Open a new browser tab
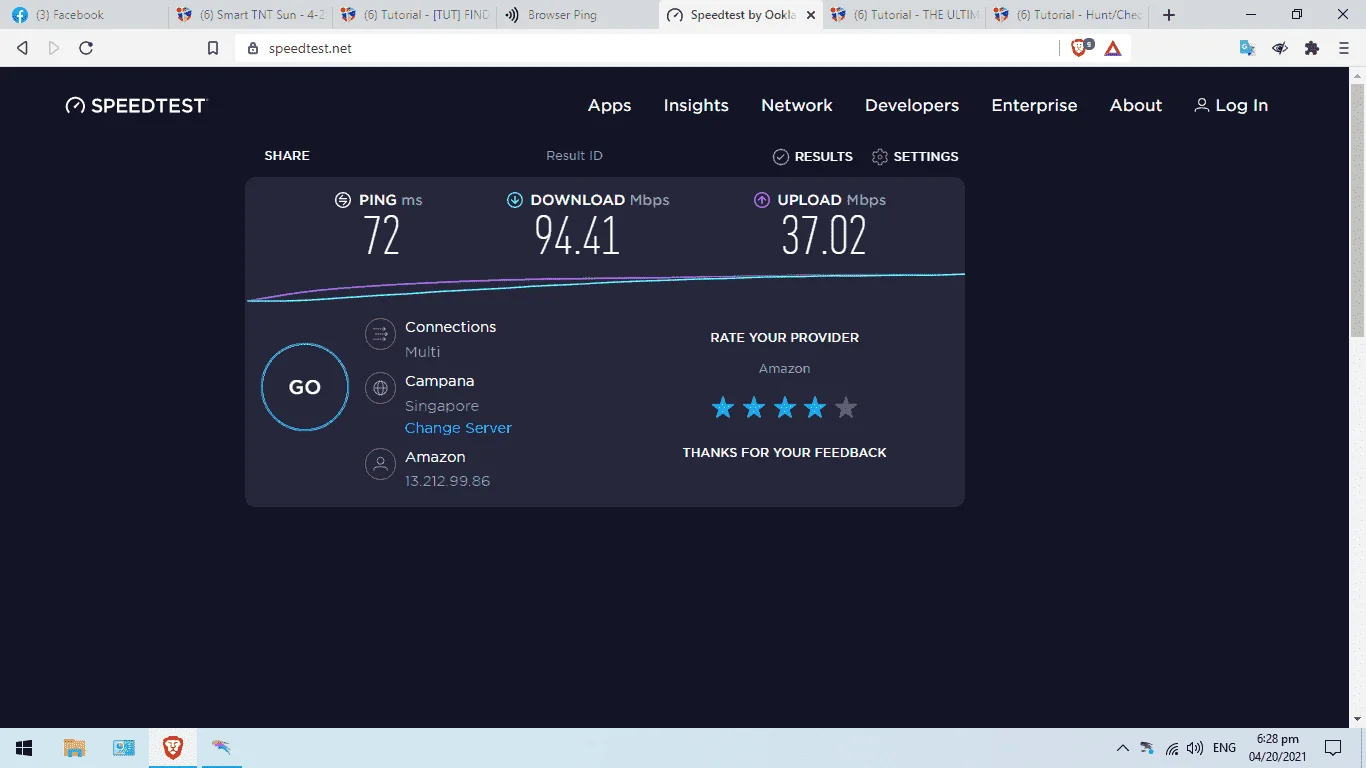 click(1169, 15)
